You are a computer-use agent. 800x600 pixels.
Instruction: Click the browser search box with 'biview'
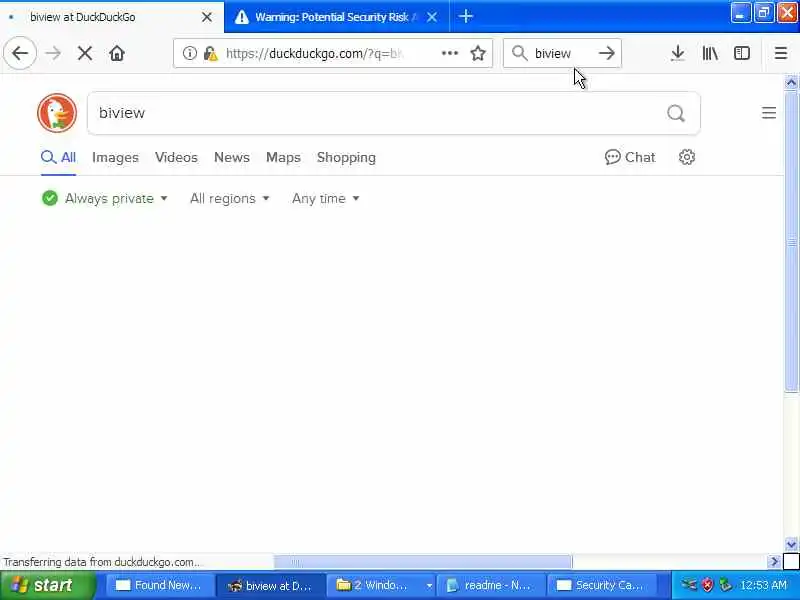[561, 53]
